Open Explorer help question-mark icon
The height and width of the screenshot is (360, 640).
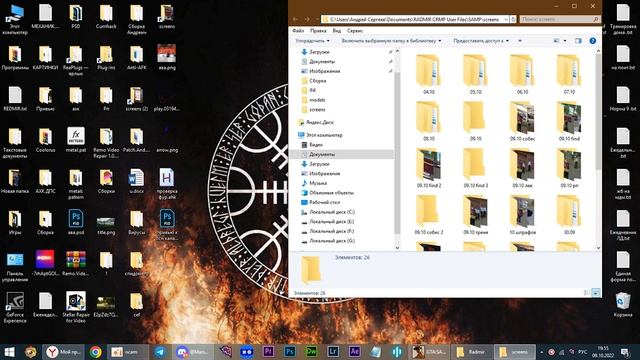592,41
